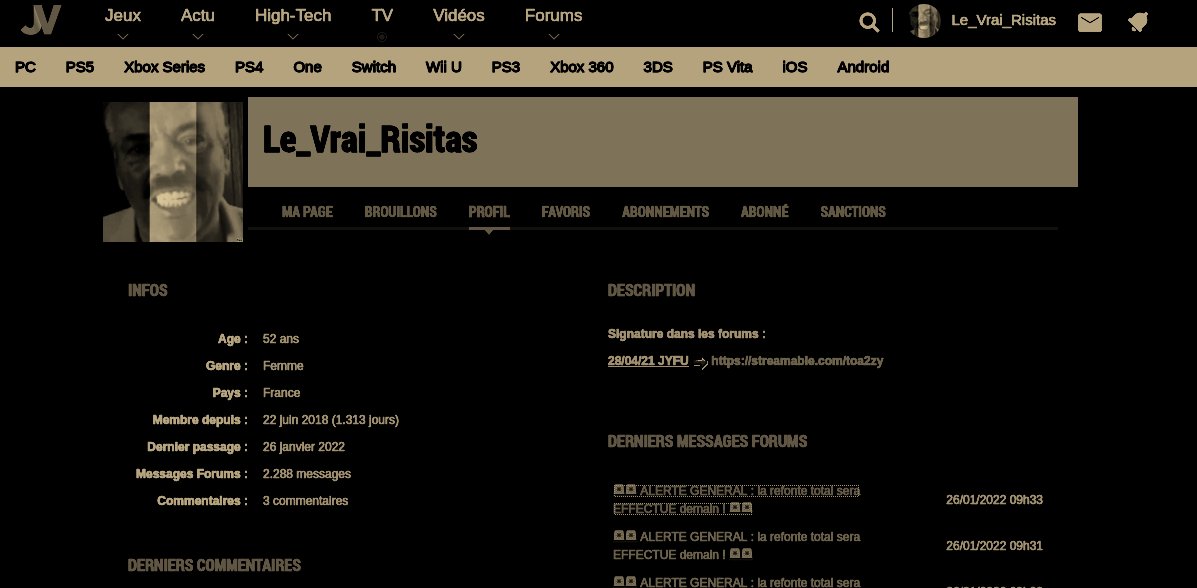Viewport: 1197px width, 588px height.
Task: Click the Femme genre value
Action: click(x=283, y=366)
